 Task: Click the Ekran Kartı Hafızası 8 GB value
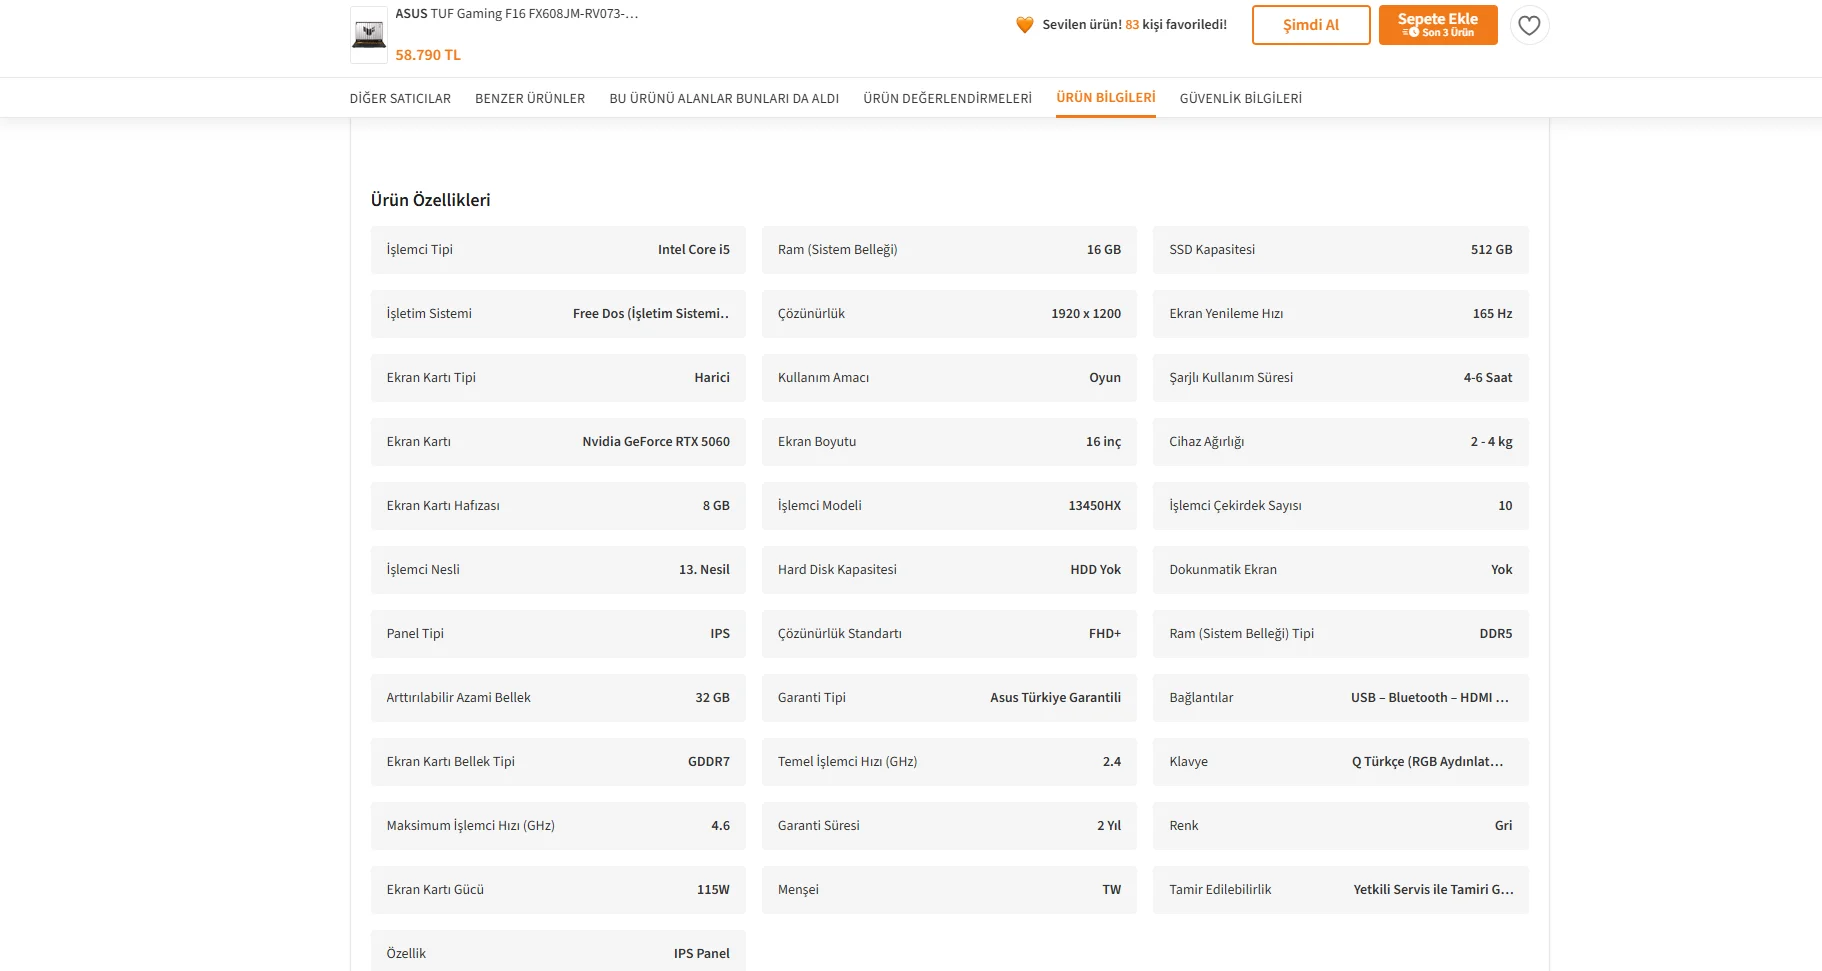coord(716,506)
